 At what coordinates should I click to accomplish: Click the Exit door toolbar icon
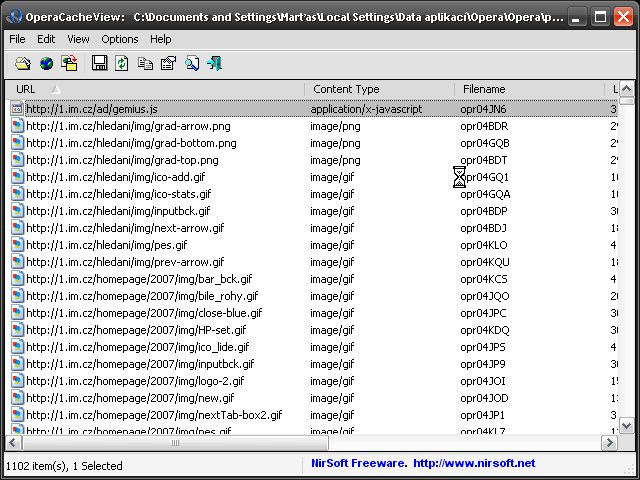[215, 63]
